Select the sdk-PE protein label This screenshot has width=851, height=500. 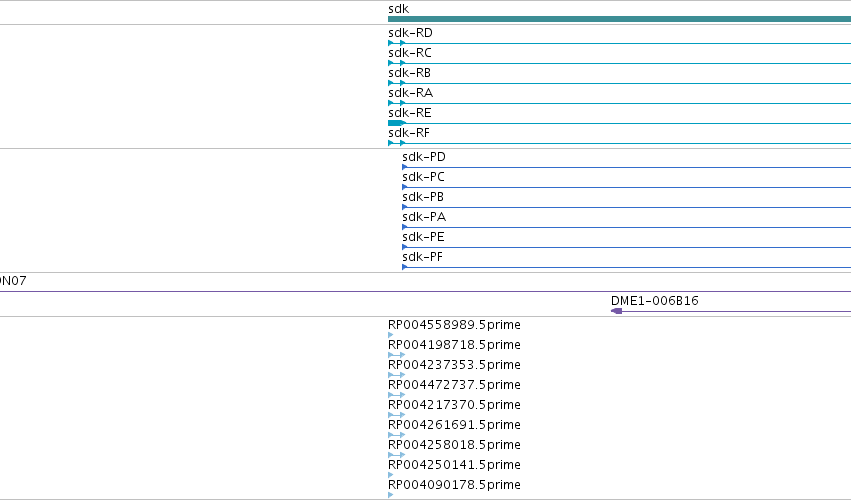(x=423, y=237)
